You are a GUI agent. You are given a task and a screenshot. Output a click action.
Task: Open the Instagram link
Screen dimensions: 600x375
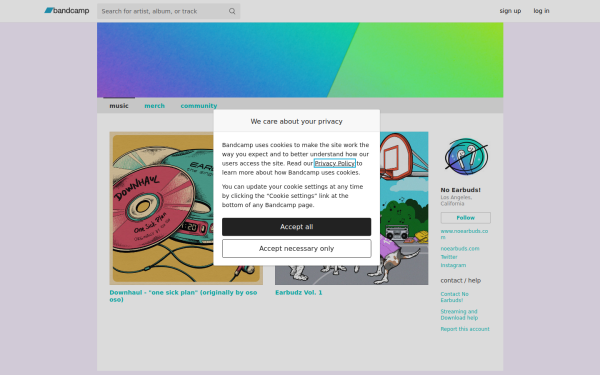(x=453, y=265)
